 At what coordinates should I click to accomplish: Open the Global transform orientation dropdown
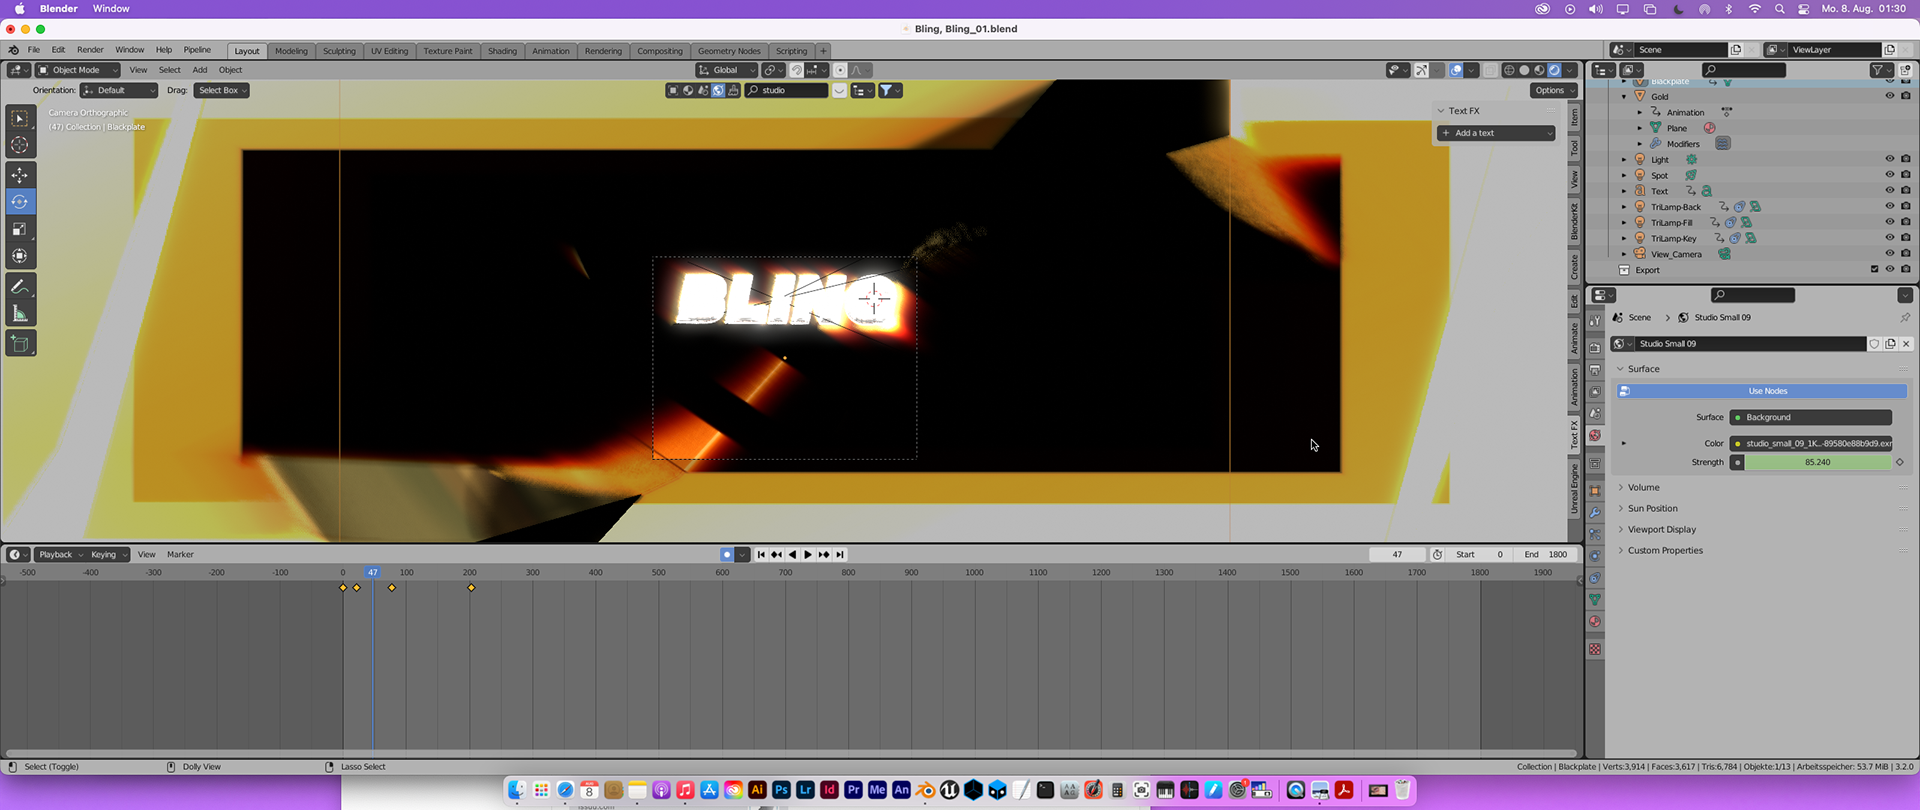tap(727, 70)
